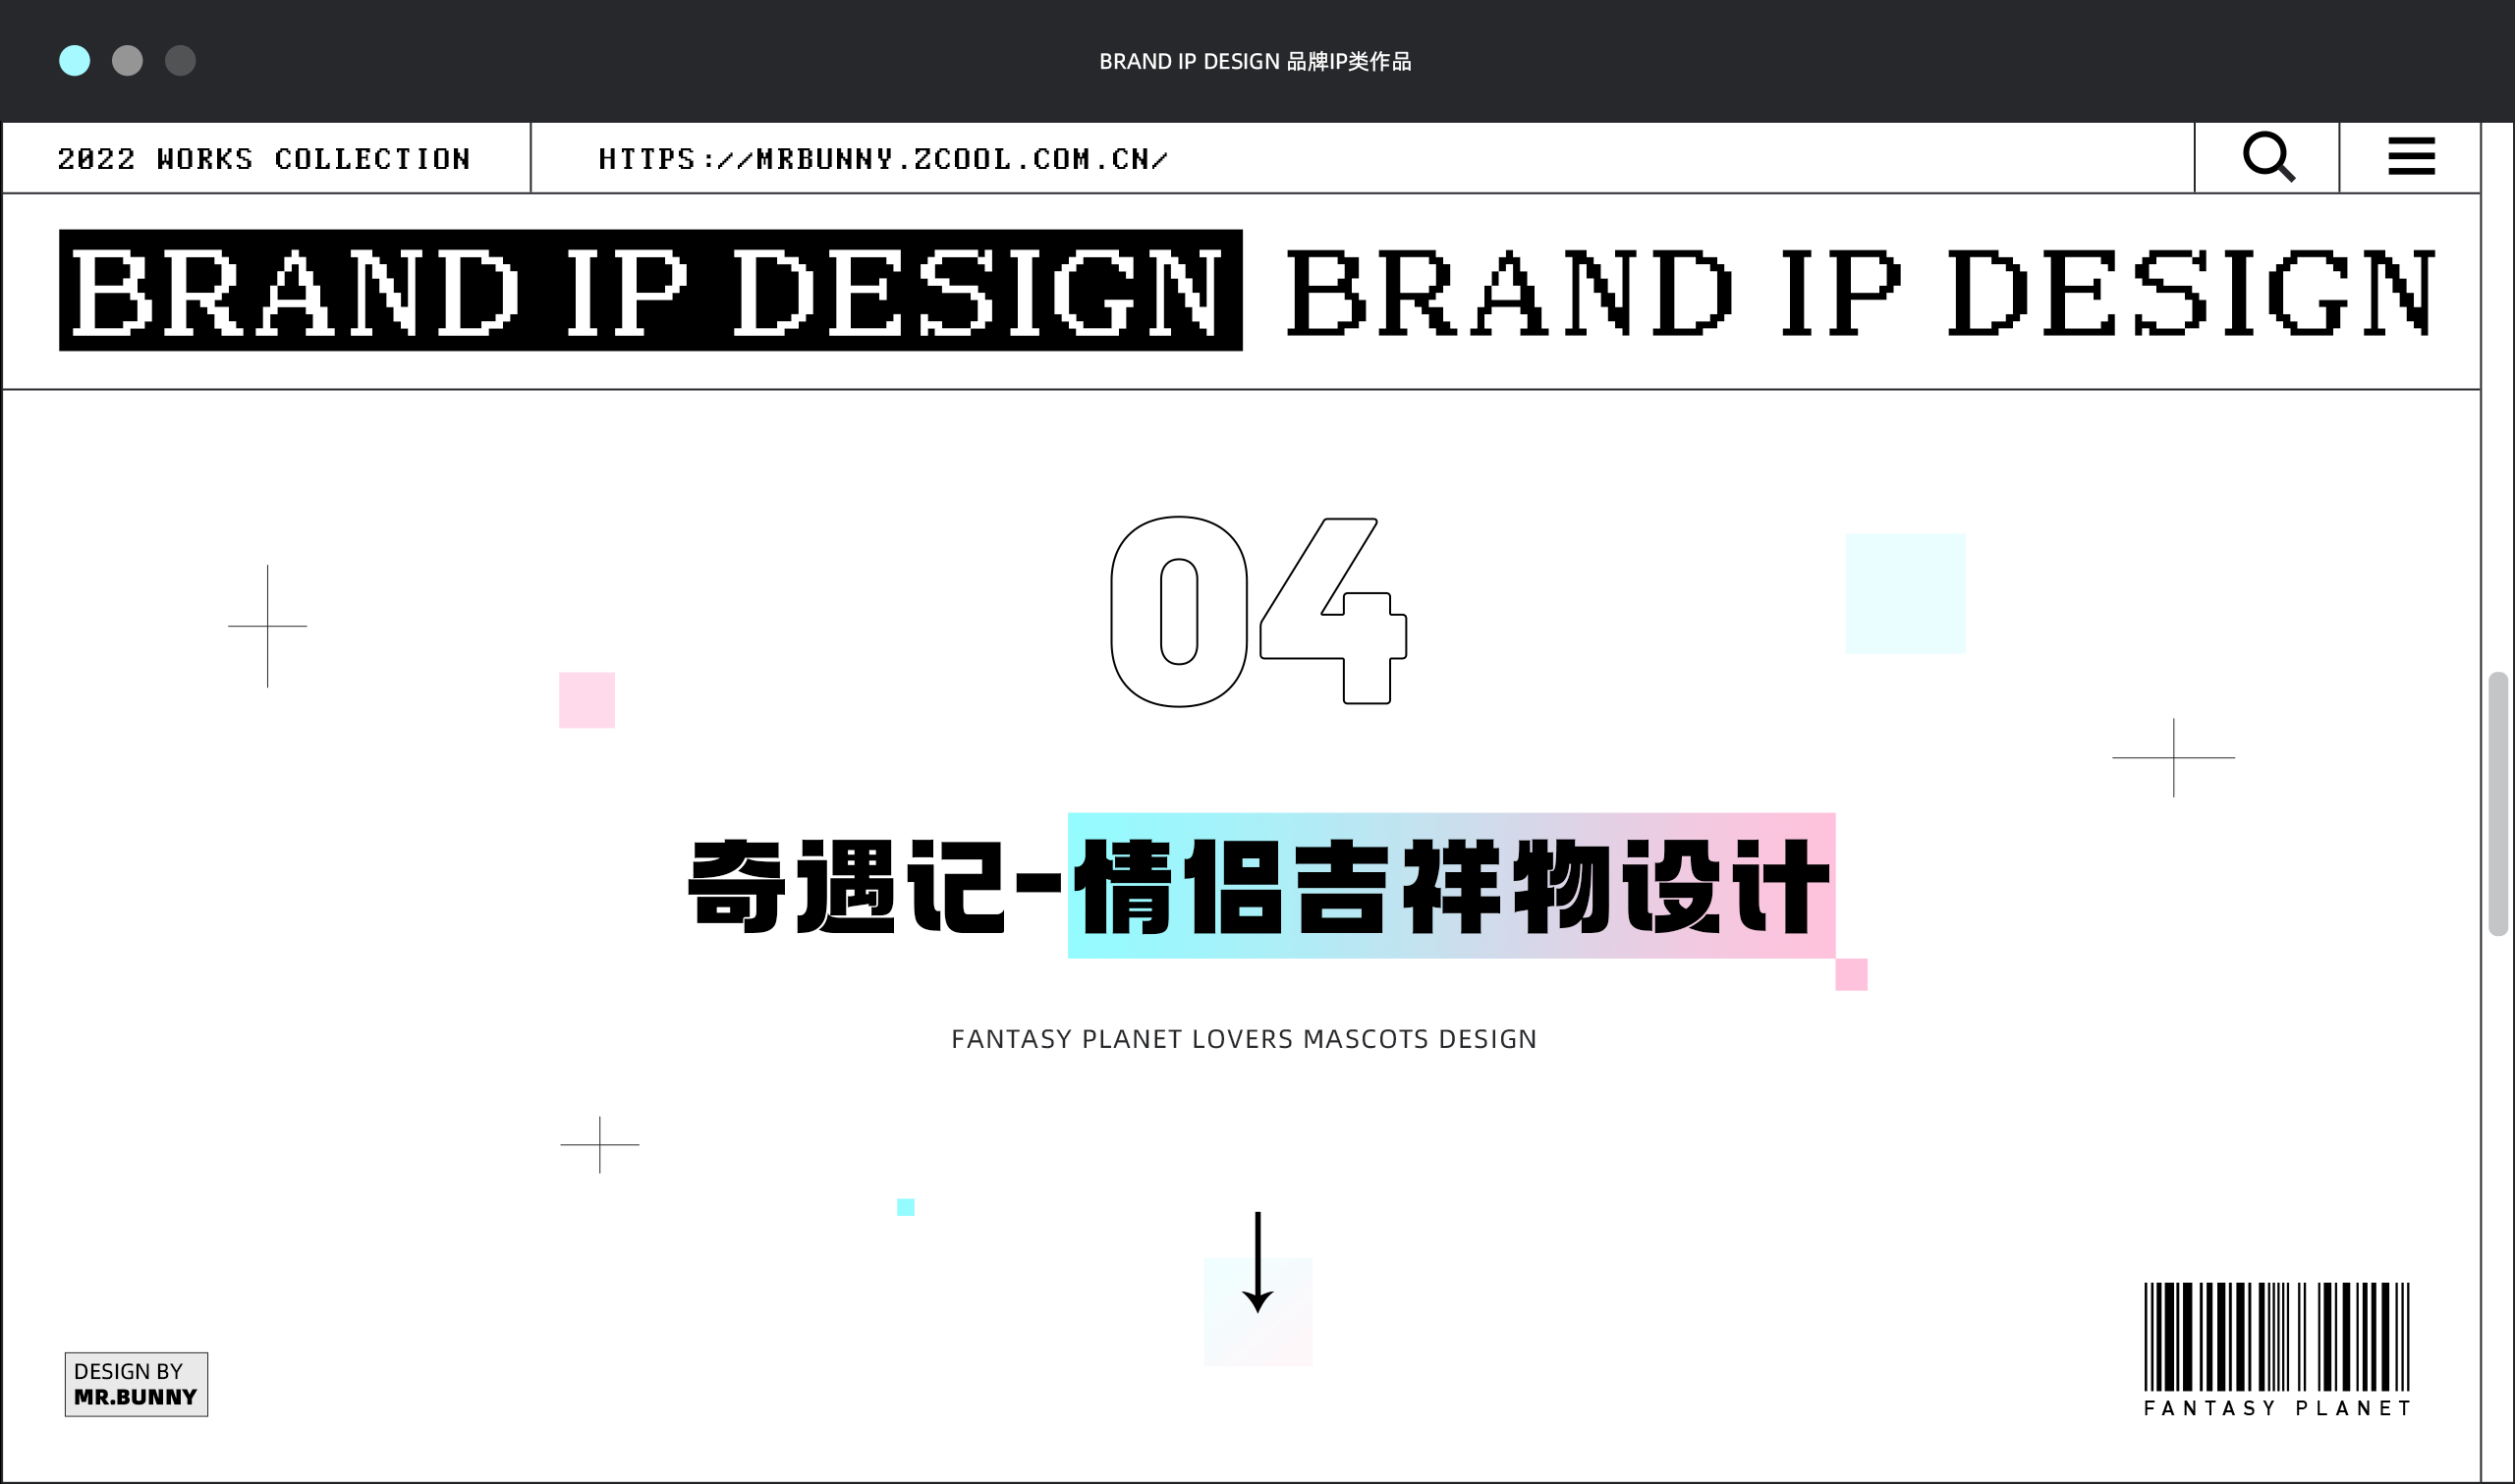Select the 2022 Works Collection label
The image size is (2515, 1484).
click(x=264, y=159)
